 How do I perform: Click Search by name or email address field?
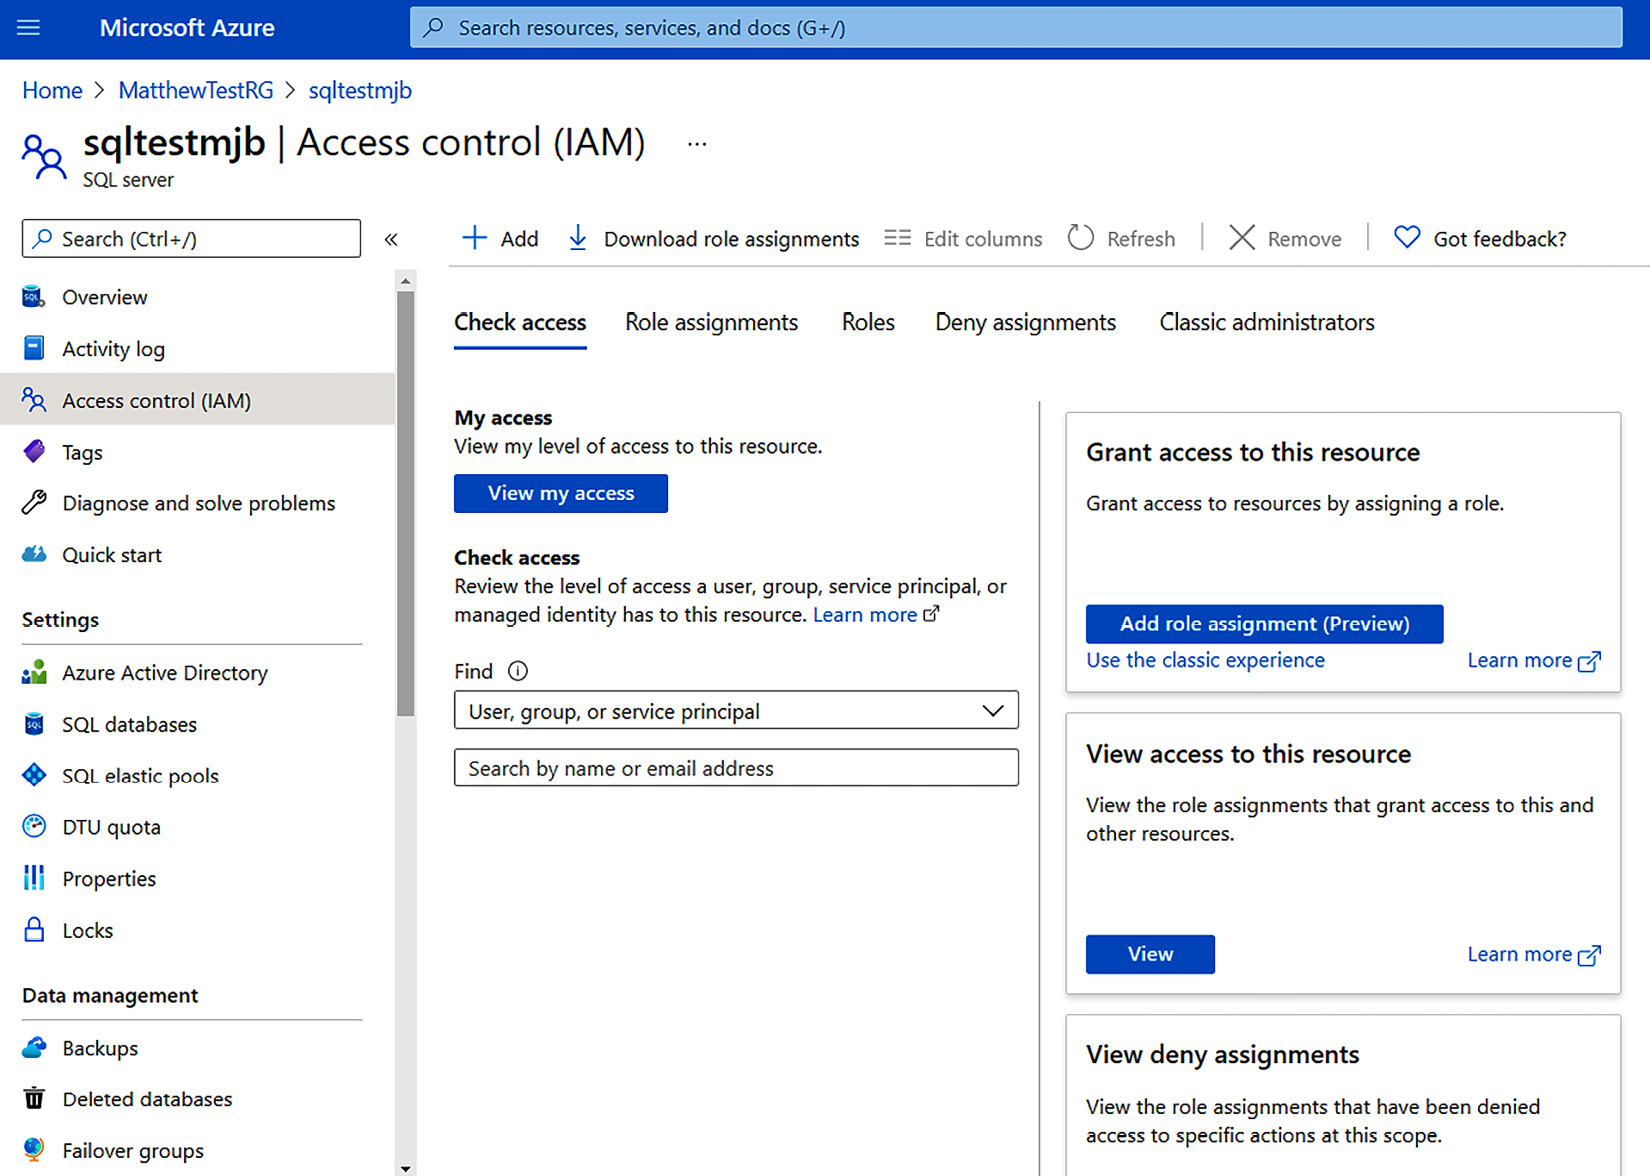point(736,768)
